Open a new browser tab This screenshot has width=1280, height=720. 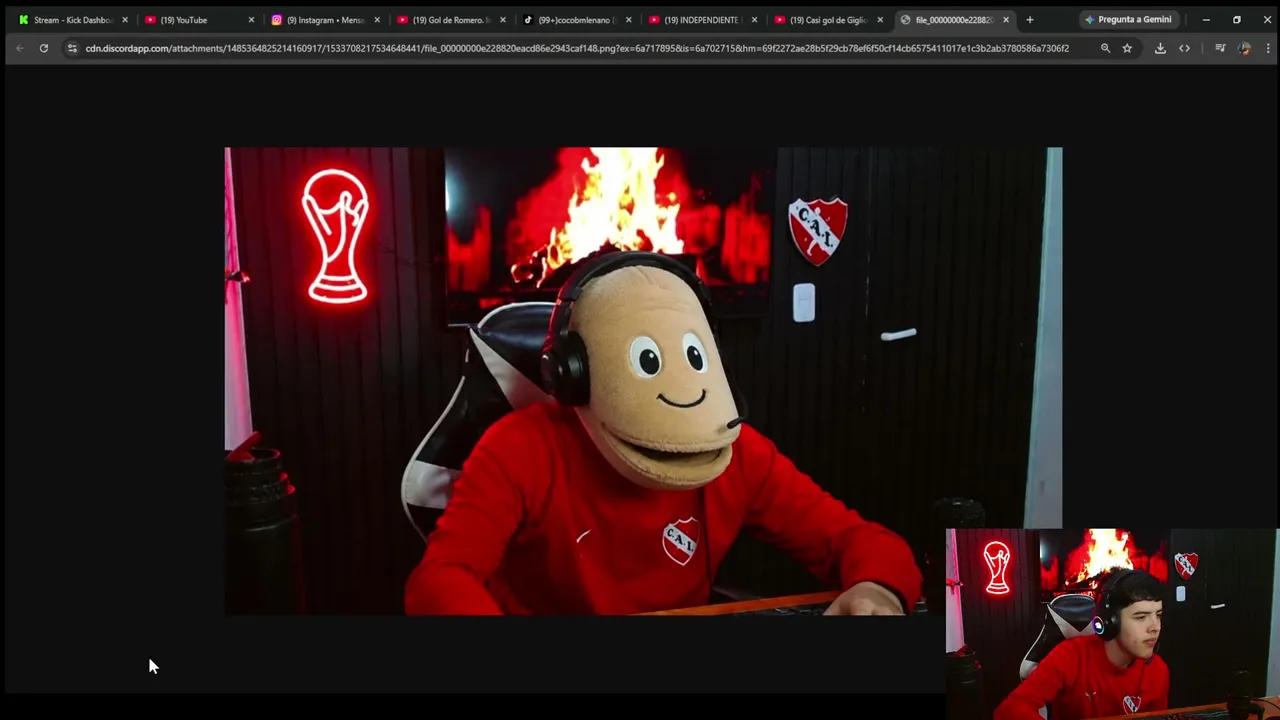pos(1030,20)
